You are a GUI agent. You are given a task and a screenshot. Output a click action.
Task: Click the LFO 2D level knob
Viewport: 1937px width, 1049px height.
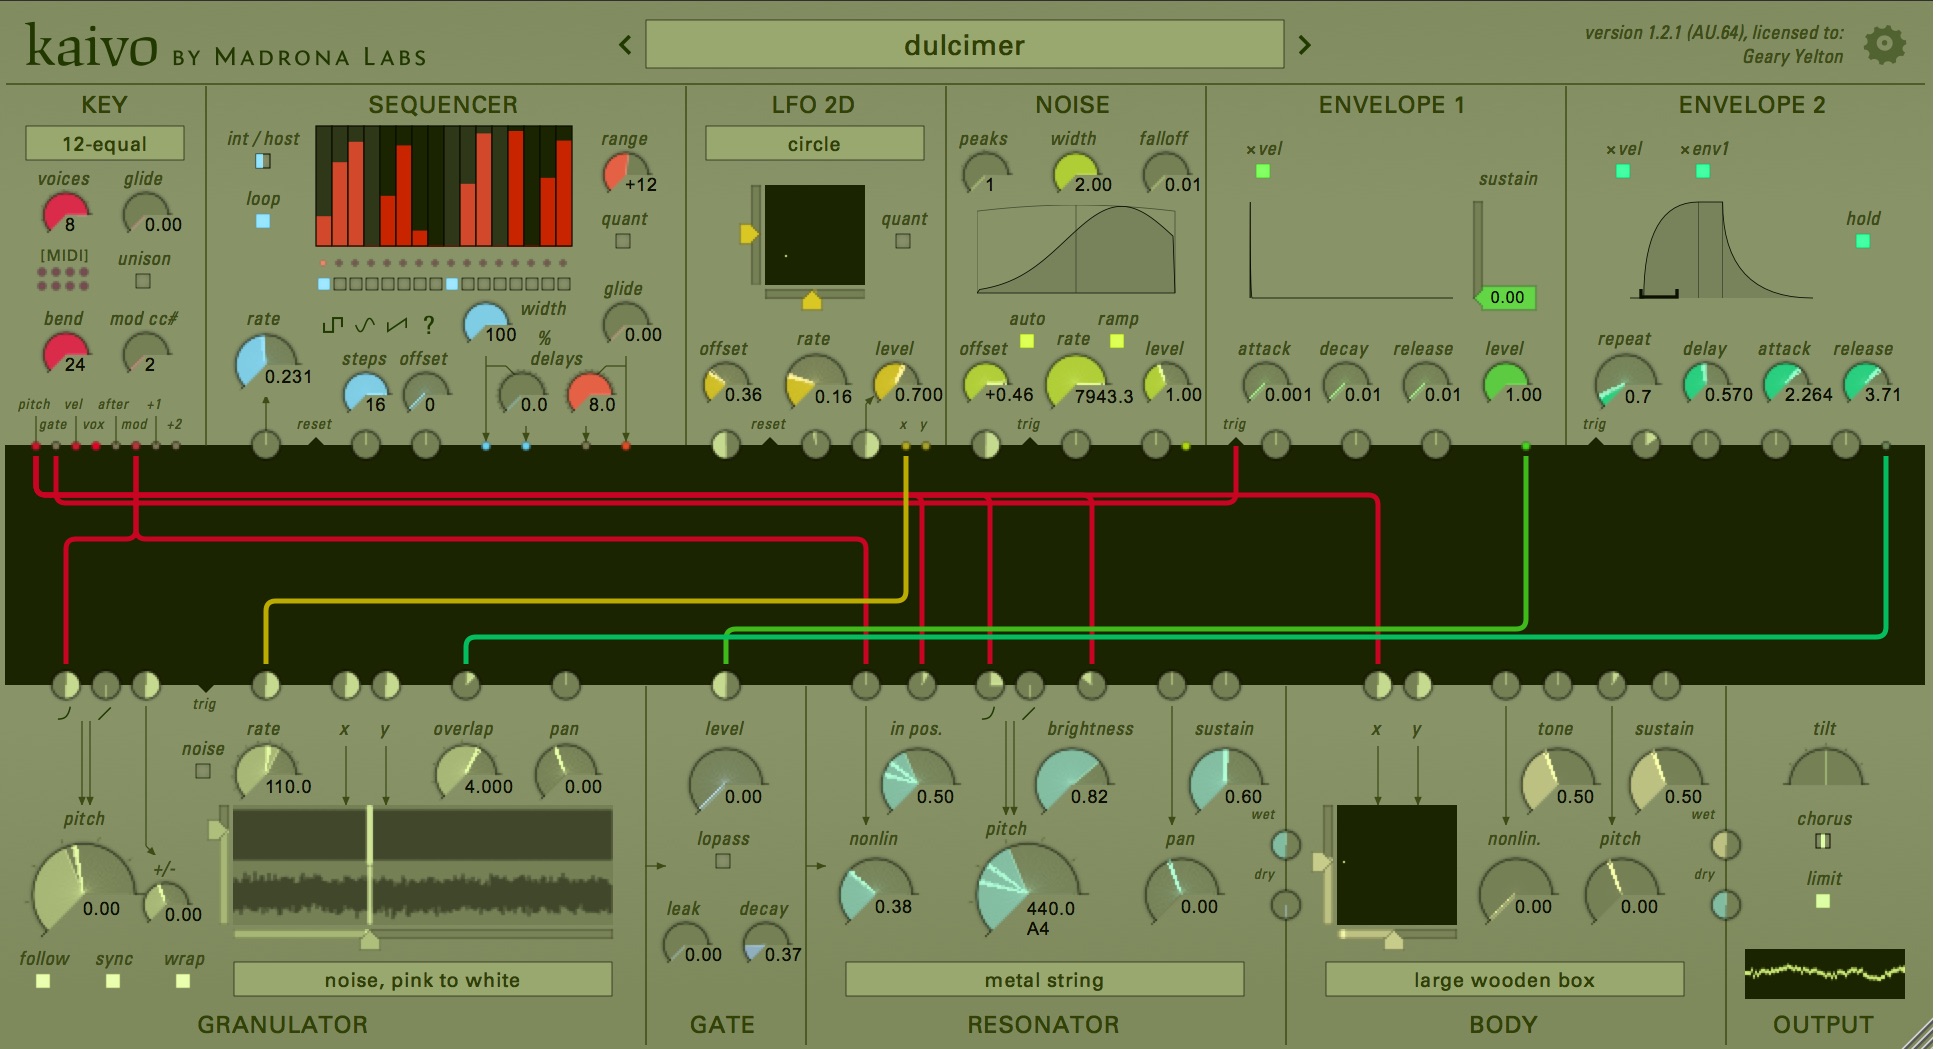(x=895, y=383)
